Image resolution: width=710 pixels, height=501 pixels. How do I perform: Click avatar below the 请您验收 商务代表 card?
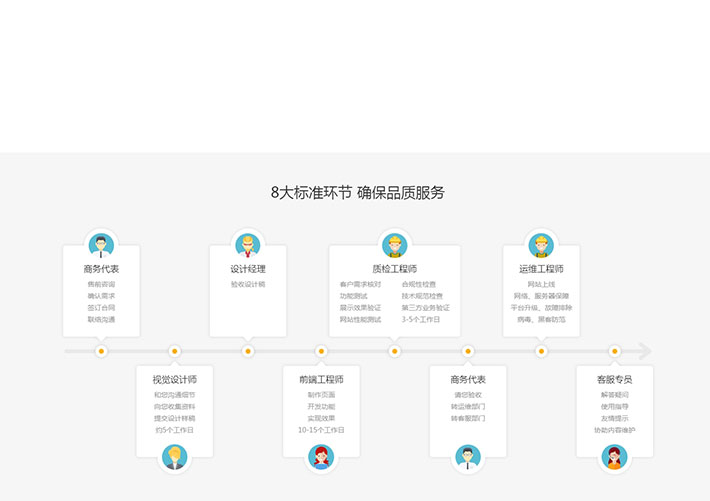[468, 457]
